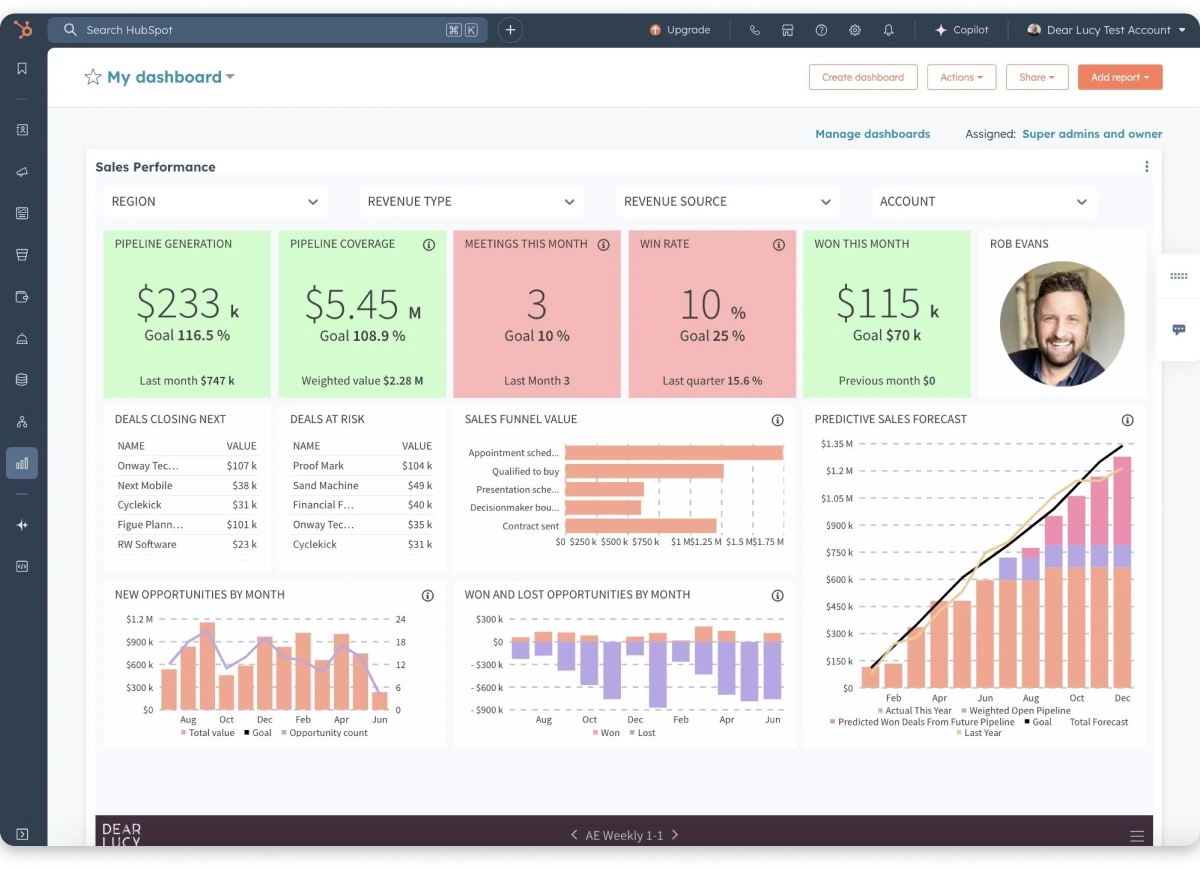
Task: Open the Bookmarks icon in the sidebar
Action: point(22,69)
